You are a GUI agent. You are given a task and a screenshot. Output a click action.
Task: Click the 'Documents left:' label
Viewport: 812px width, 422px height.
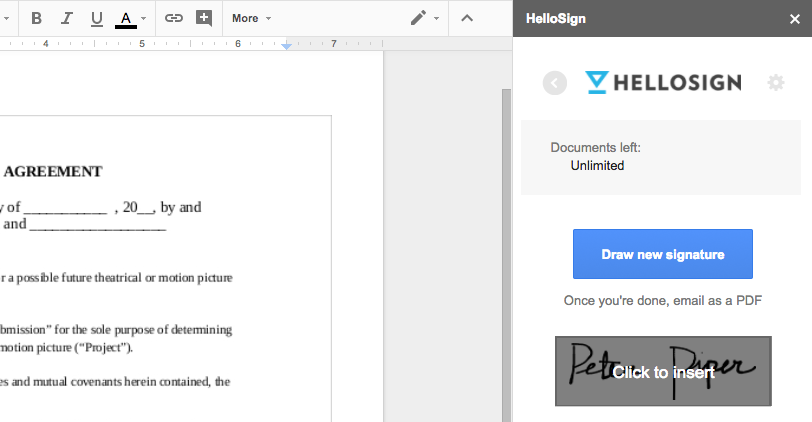tap(596, 148)
